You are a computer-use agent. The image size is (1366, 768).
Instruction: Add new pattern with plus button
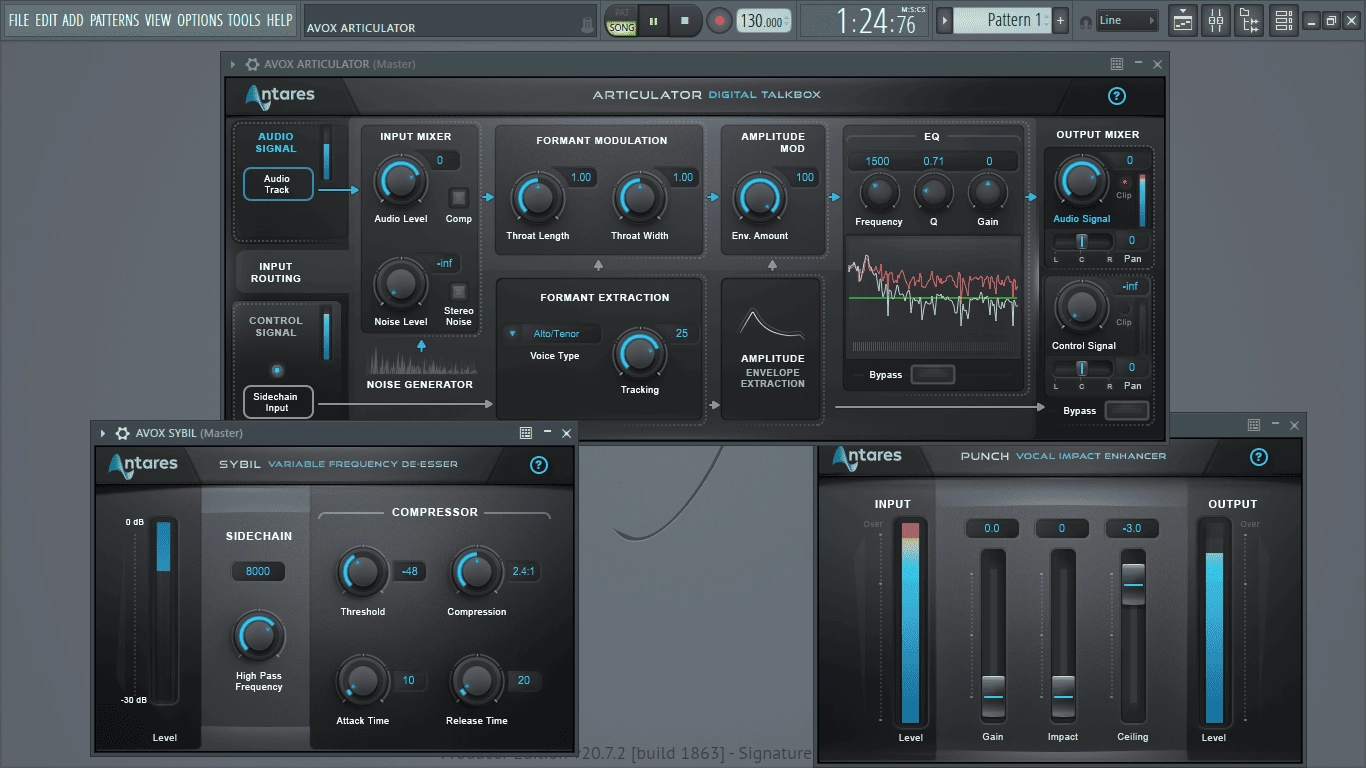[1061, 20]
